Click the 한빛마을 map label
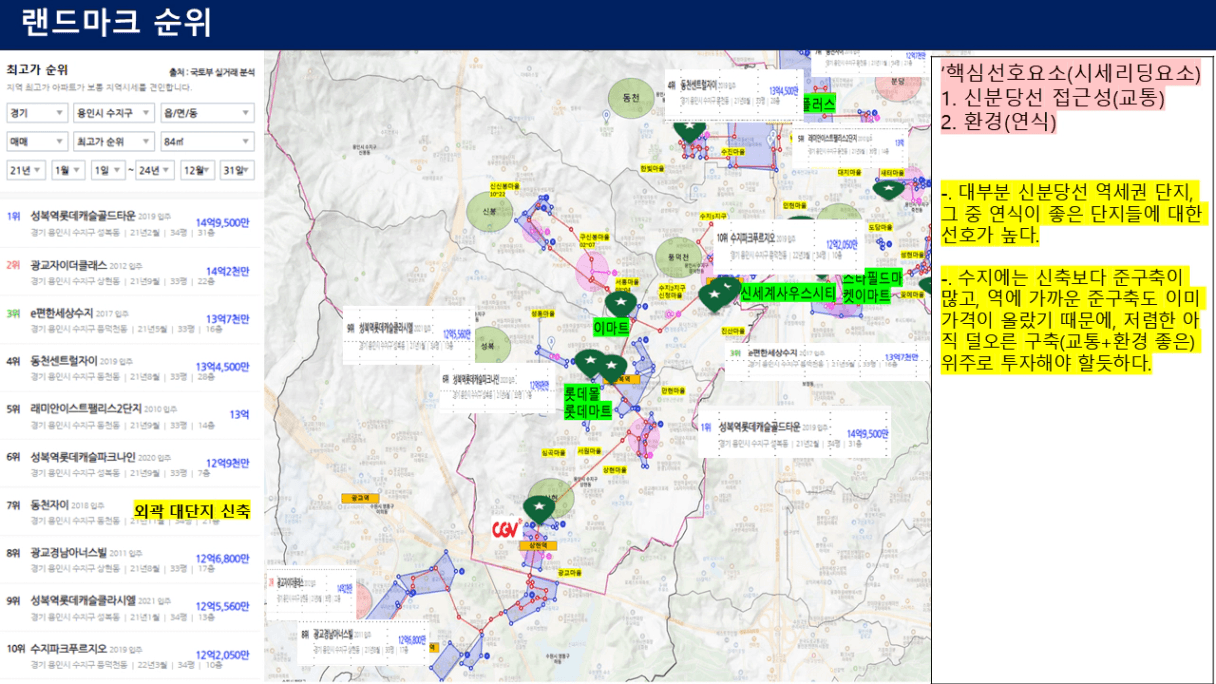Viewport: 1216px width, 684px height. point(652,169)
